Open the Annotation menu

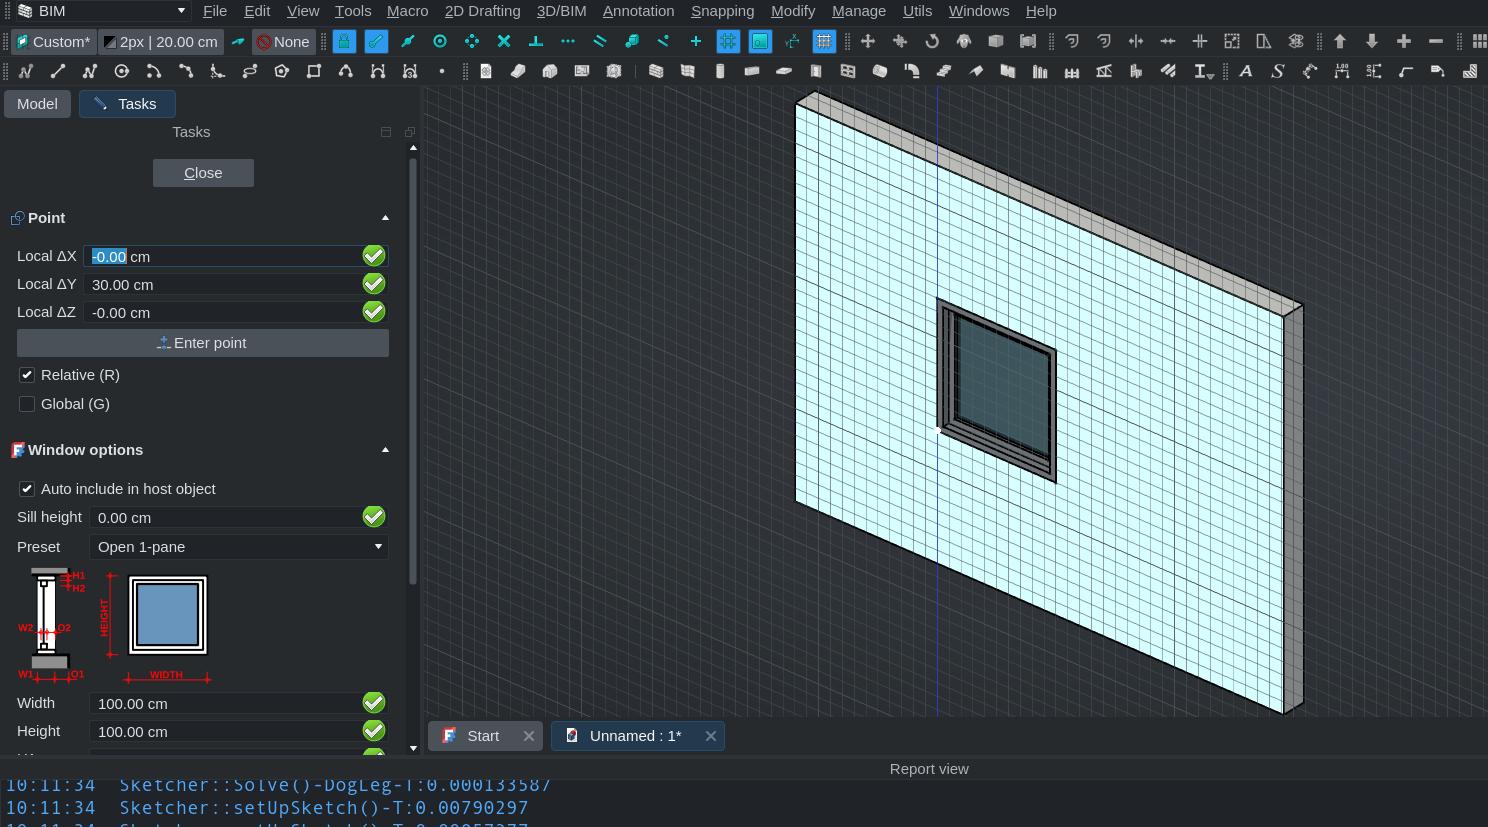pos(638,11)
